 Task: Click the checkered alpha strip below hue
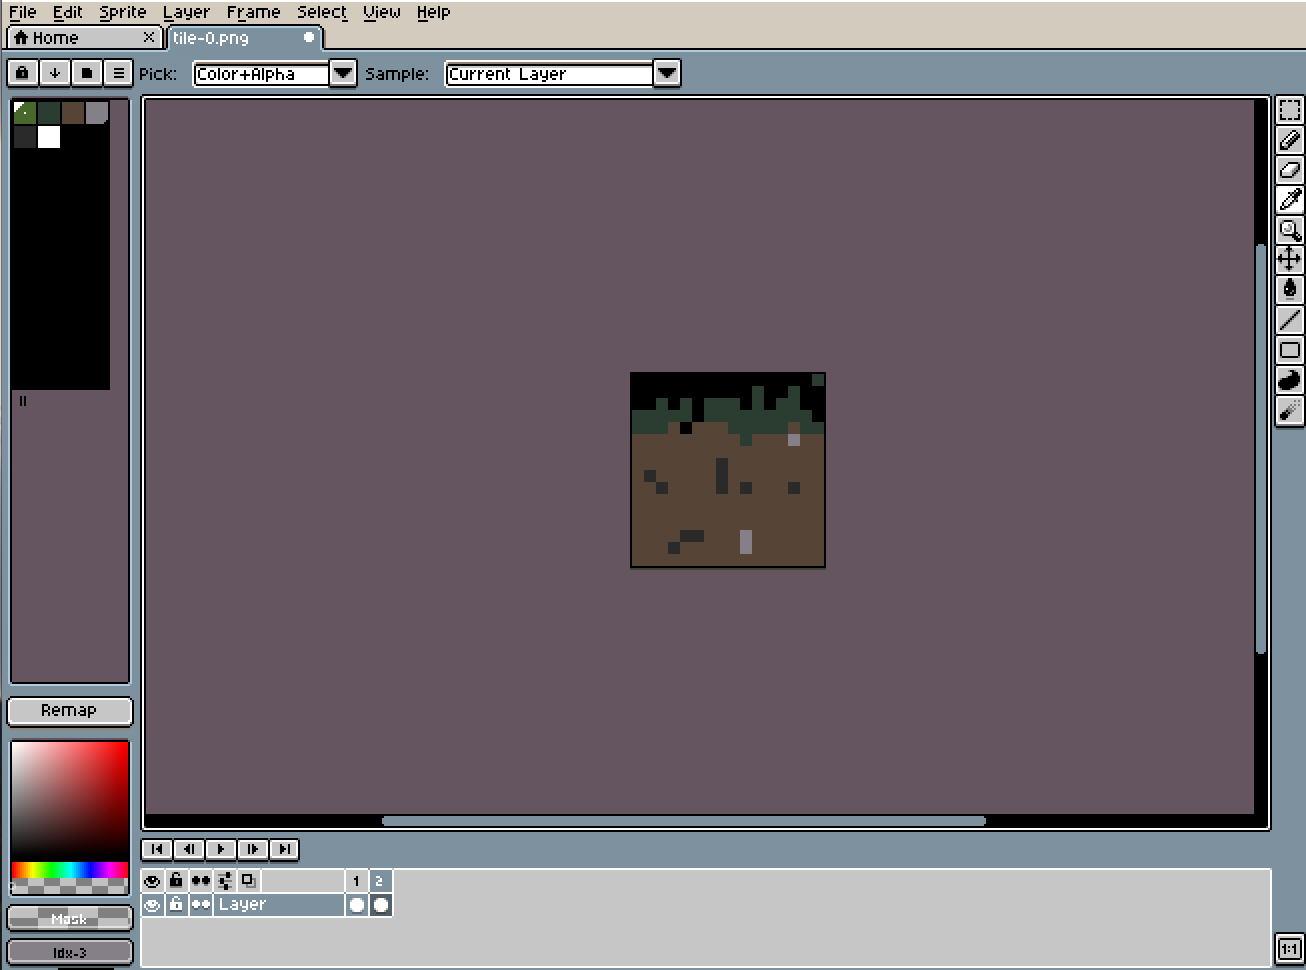pyautogui.click(x=70, y=885)
